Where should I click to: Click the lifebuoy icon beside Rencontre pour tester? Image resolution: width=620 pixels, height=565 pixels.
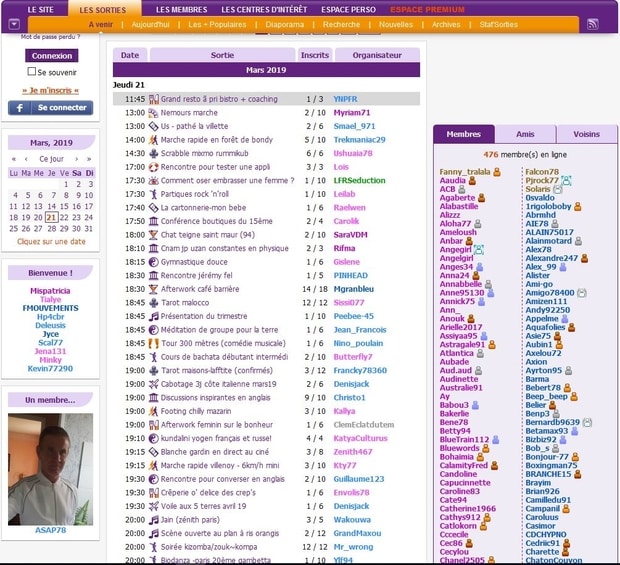tap(153, 167)
